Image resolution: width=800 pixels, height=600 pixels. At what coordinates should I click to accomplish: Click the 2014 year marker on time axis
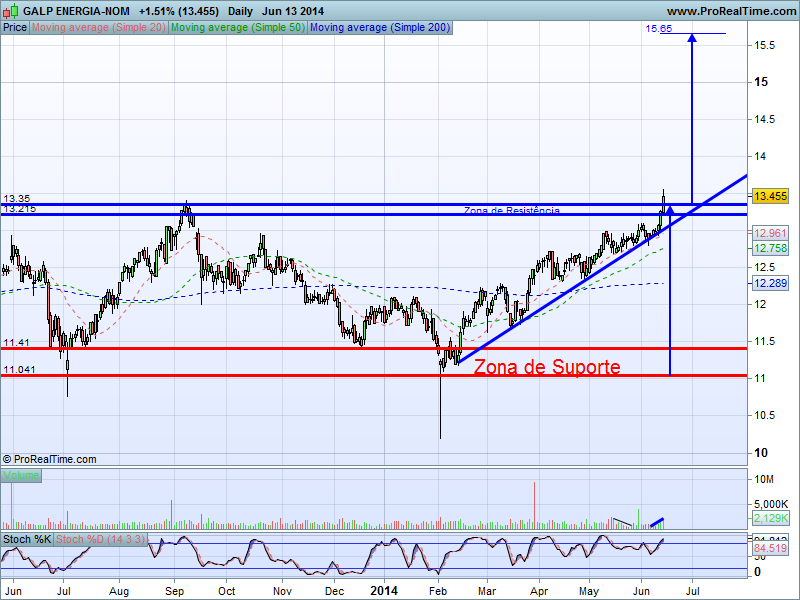[384, 591]
